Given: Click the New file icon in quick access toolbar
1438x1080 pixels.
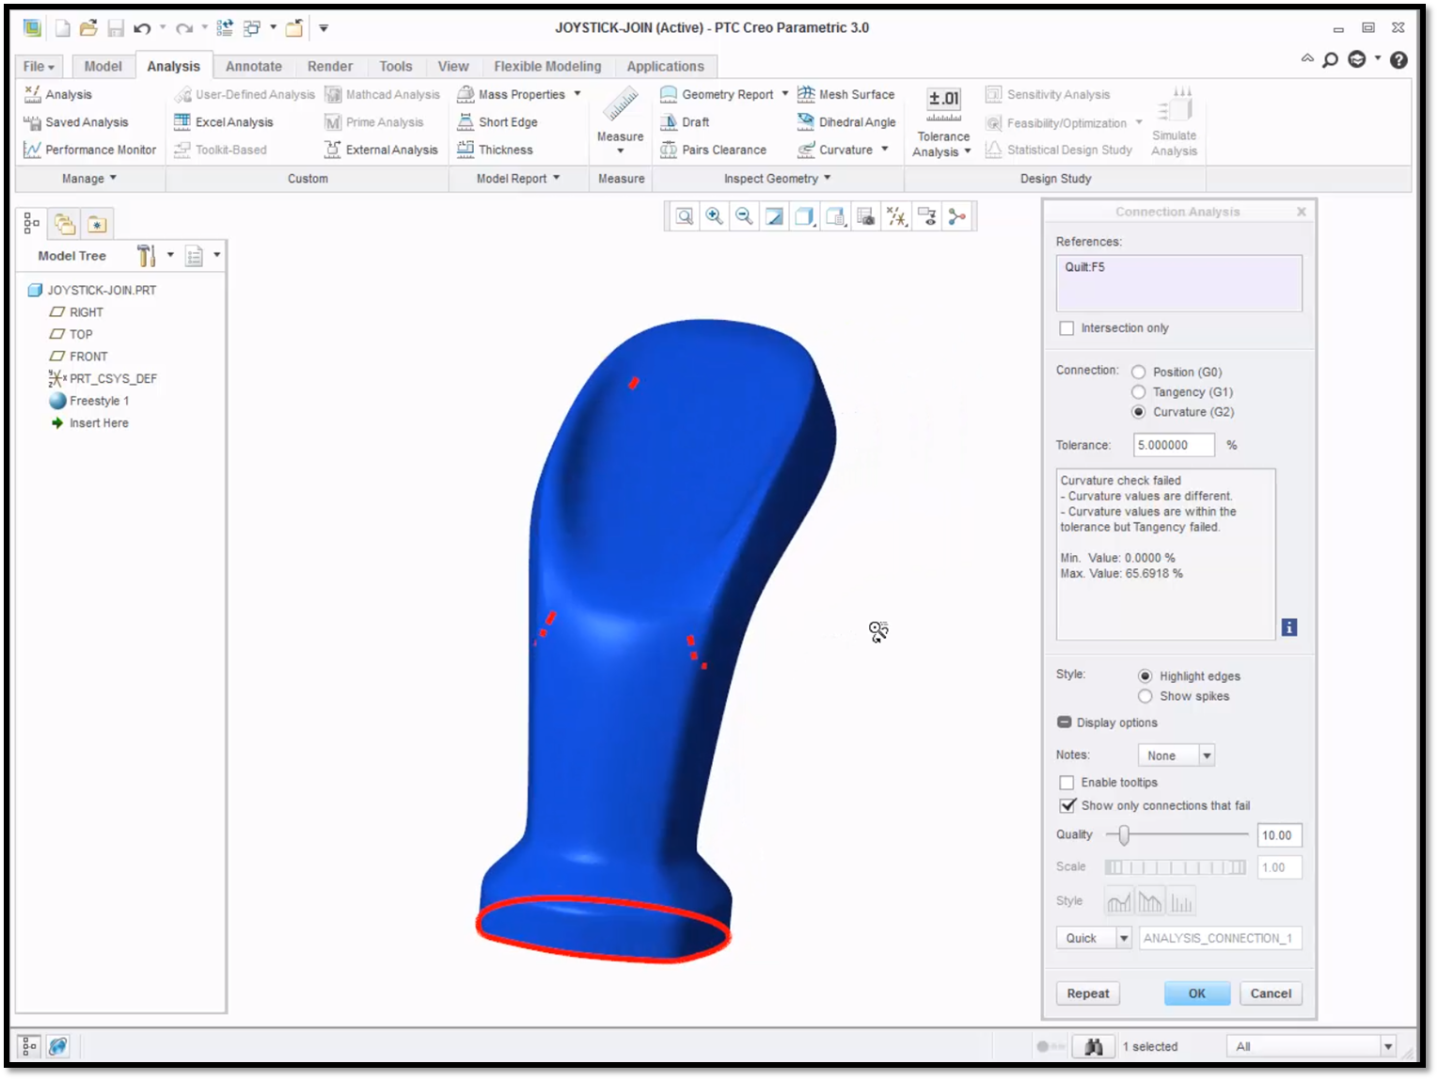Looking at the screenshot, I should pyautogui.click(x=62, y=28).
